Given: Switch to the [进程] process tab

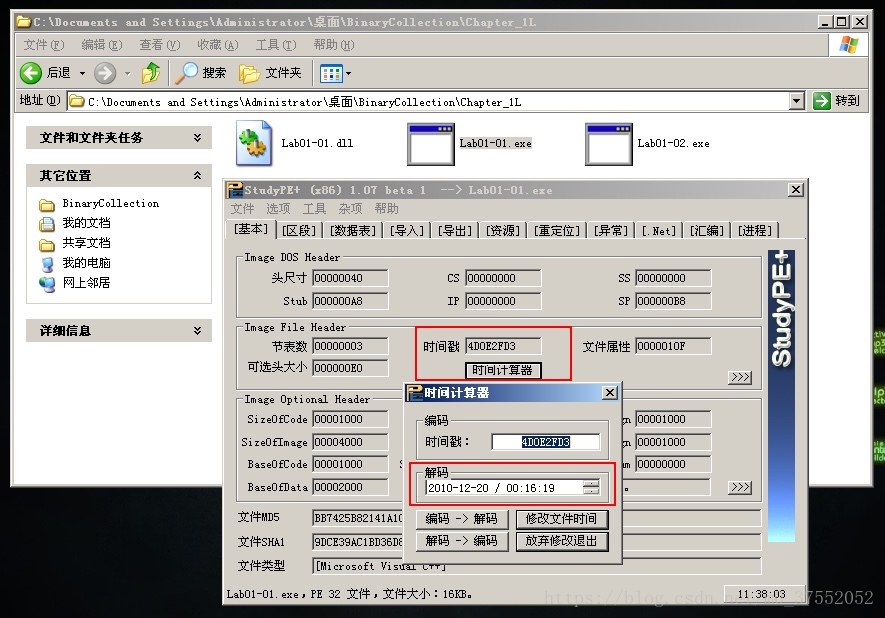Looking at the screenshot, I should tap(755, 231).
